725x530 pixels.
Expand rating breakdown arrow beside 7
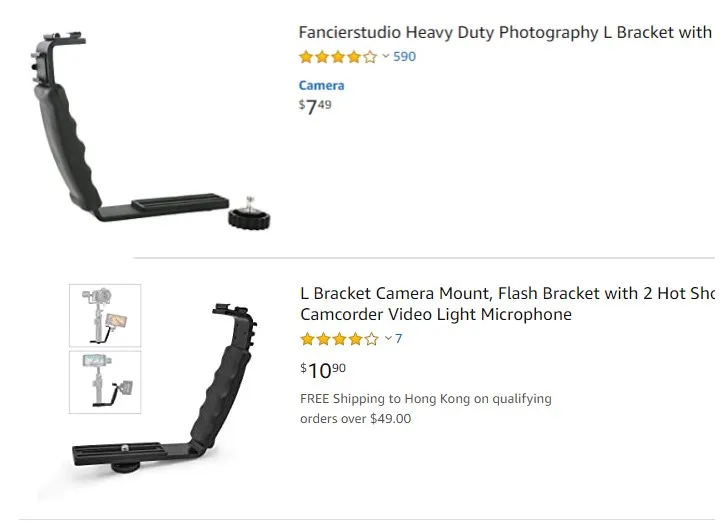point(388,339)
